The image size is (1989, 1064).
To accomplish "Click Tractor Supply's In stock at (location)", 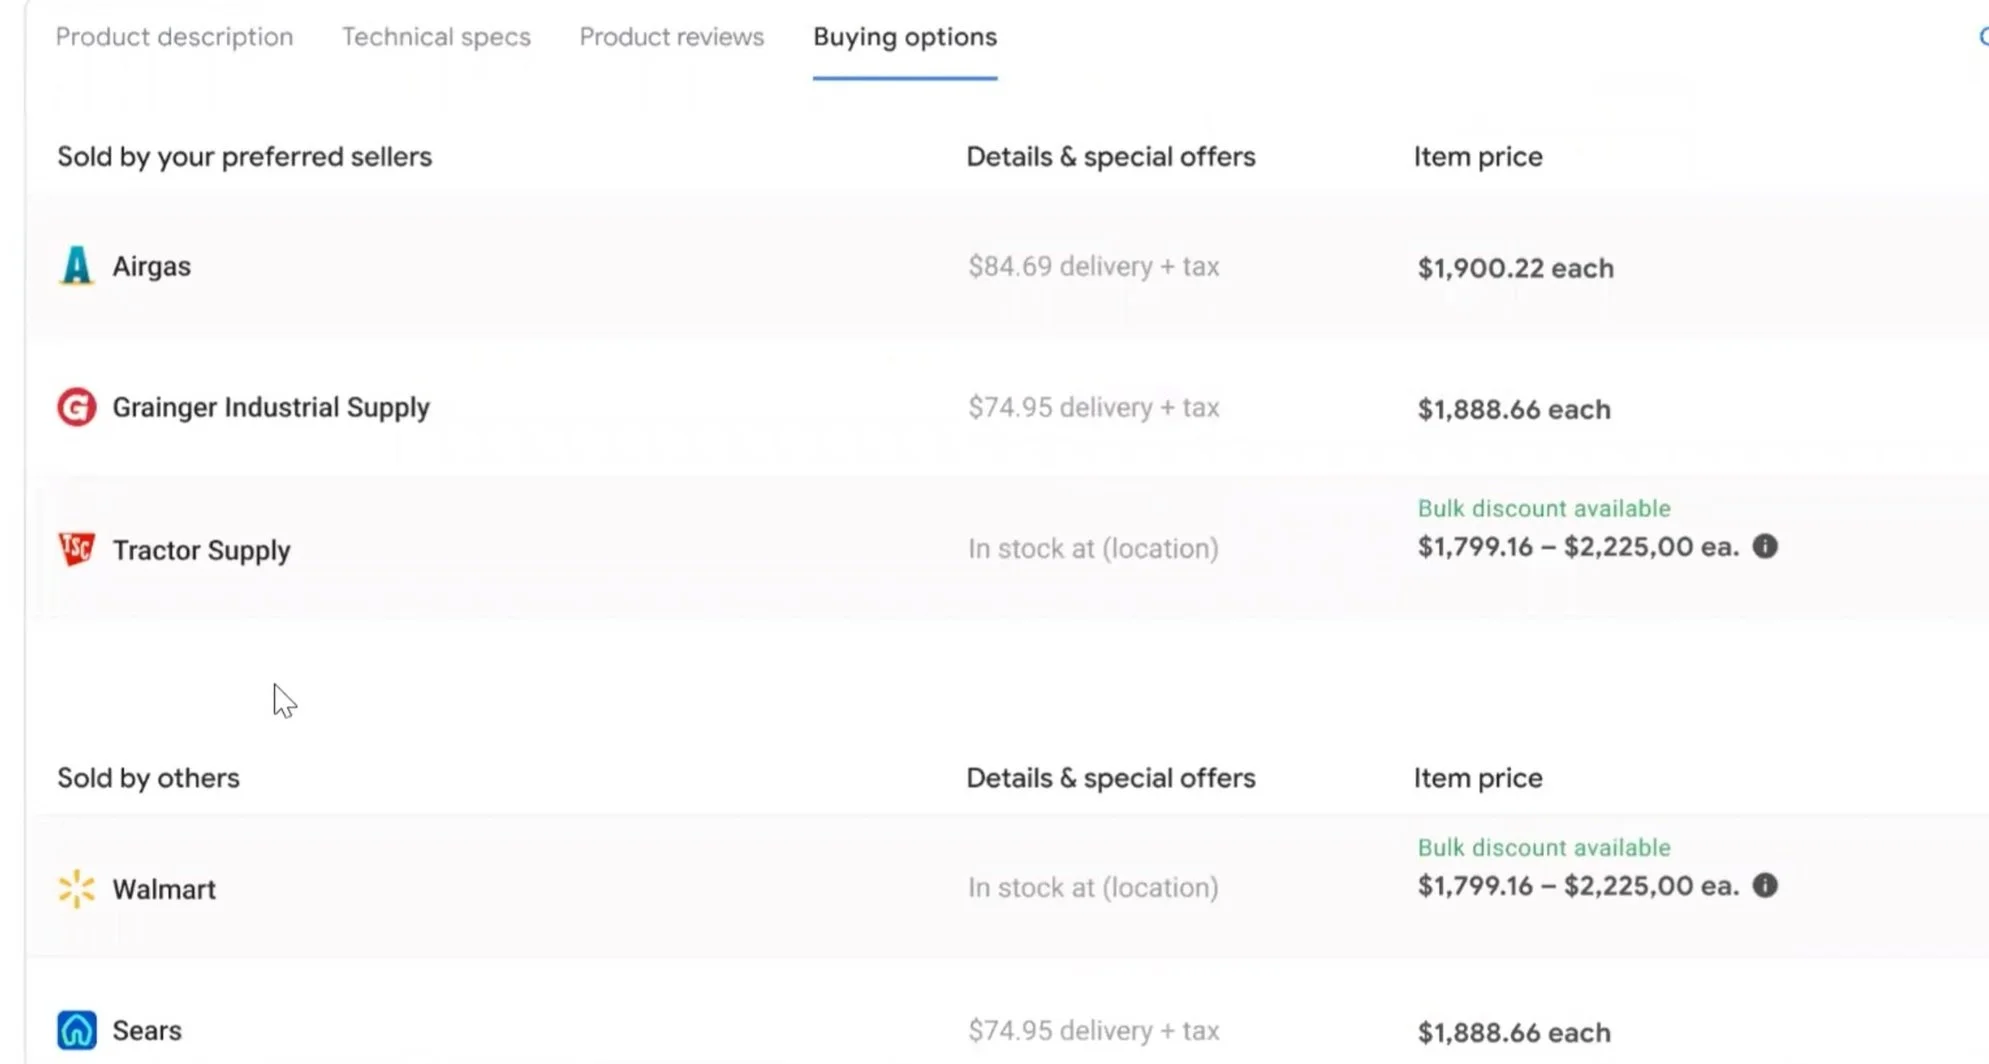I will pyautogui.click(x=1093, y=548).
